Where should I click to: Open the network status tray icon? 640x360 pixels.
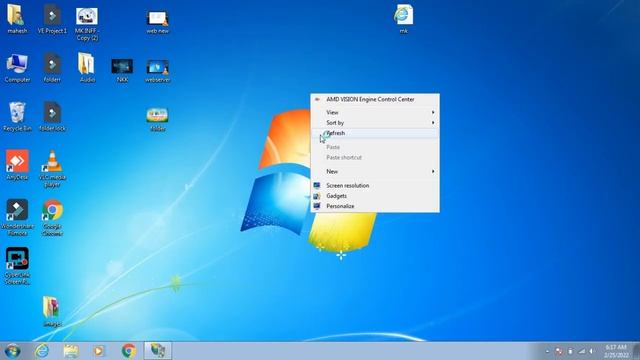coord(582,351)
